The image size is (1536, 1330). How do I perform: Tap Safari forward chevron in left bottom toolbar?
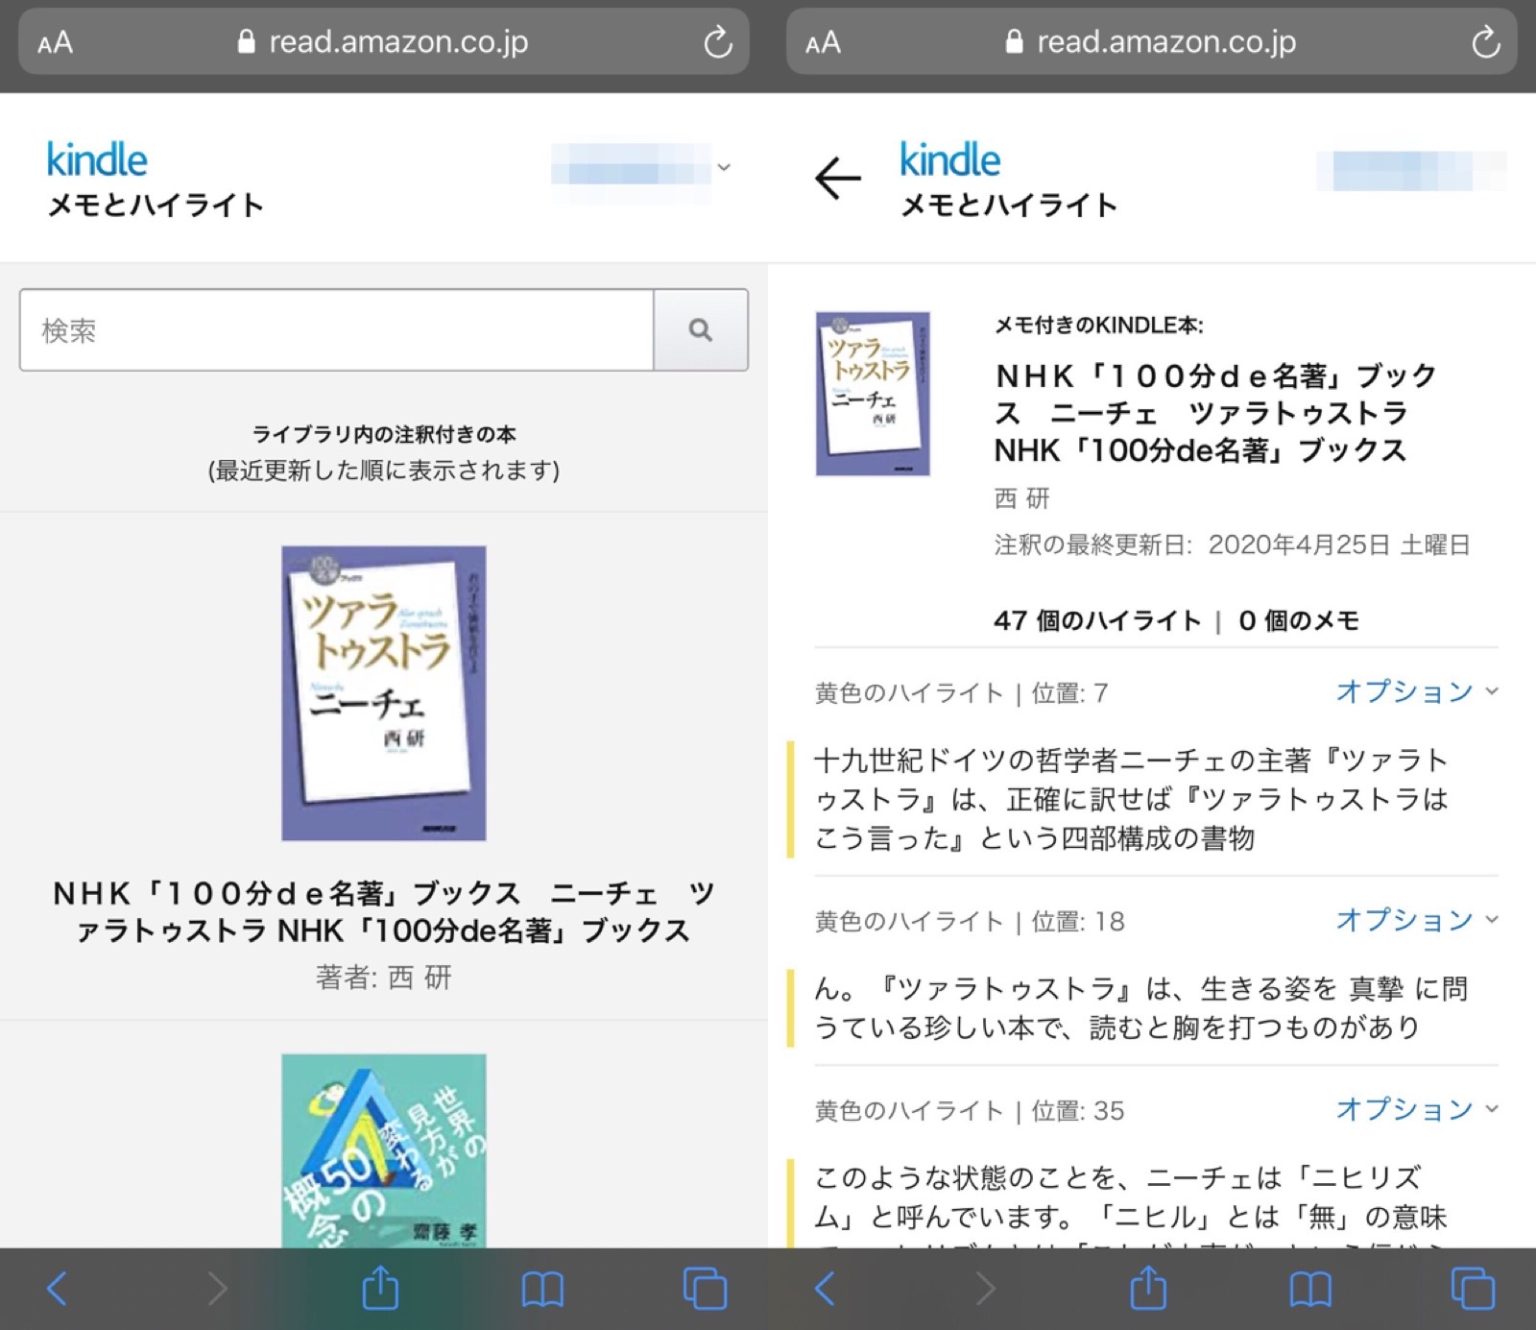[217, 1288]
